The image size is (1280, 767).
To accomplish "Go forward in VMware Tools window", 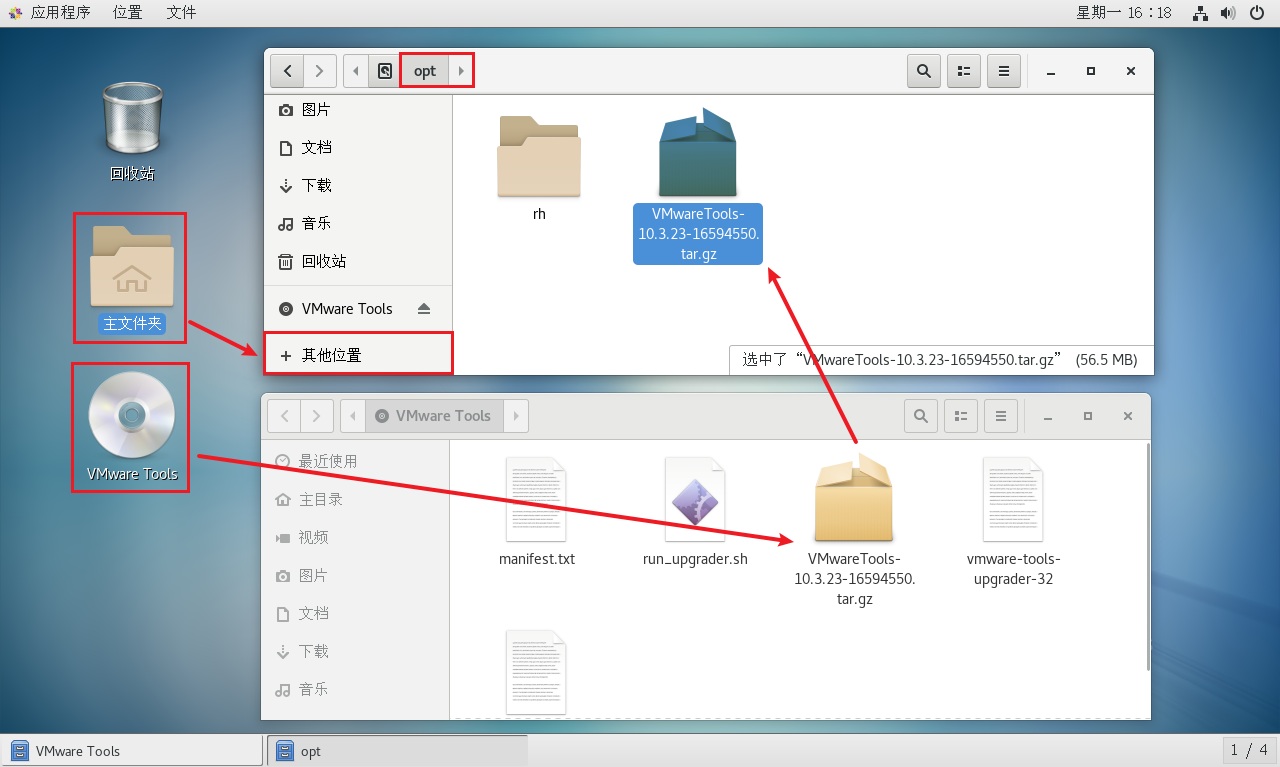I will 316,416.
